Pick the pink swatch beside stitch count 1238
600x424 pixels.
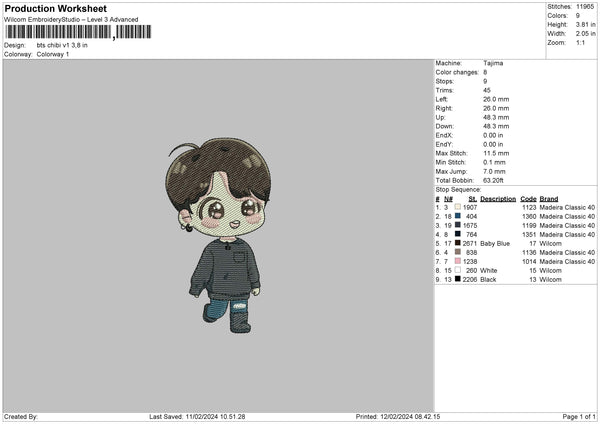[457, 261]
